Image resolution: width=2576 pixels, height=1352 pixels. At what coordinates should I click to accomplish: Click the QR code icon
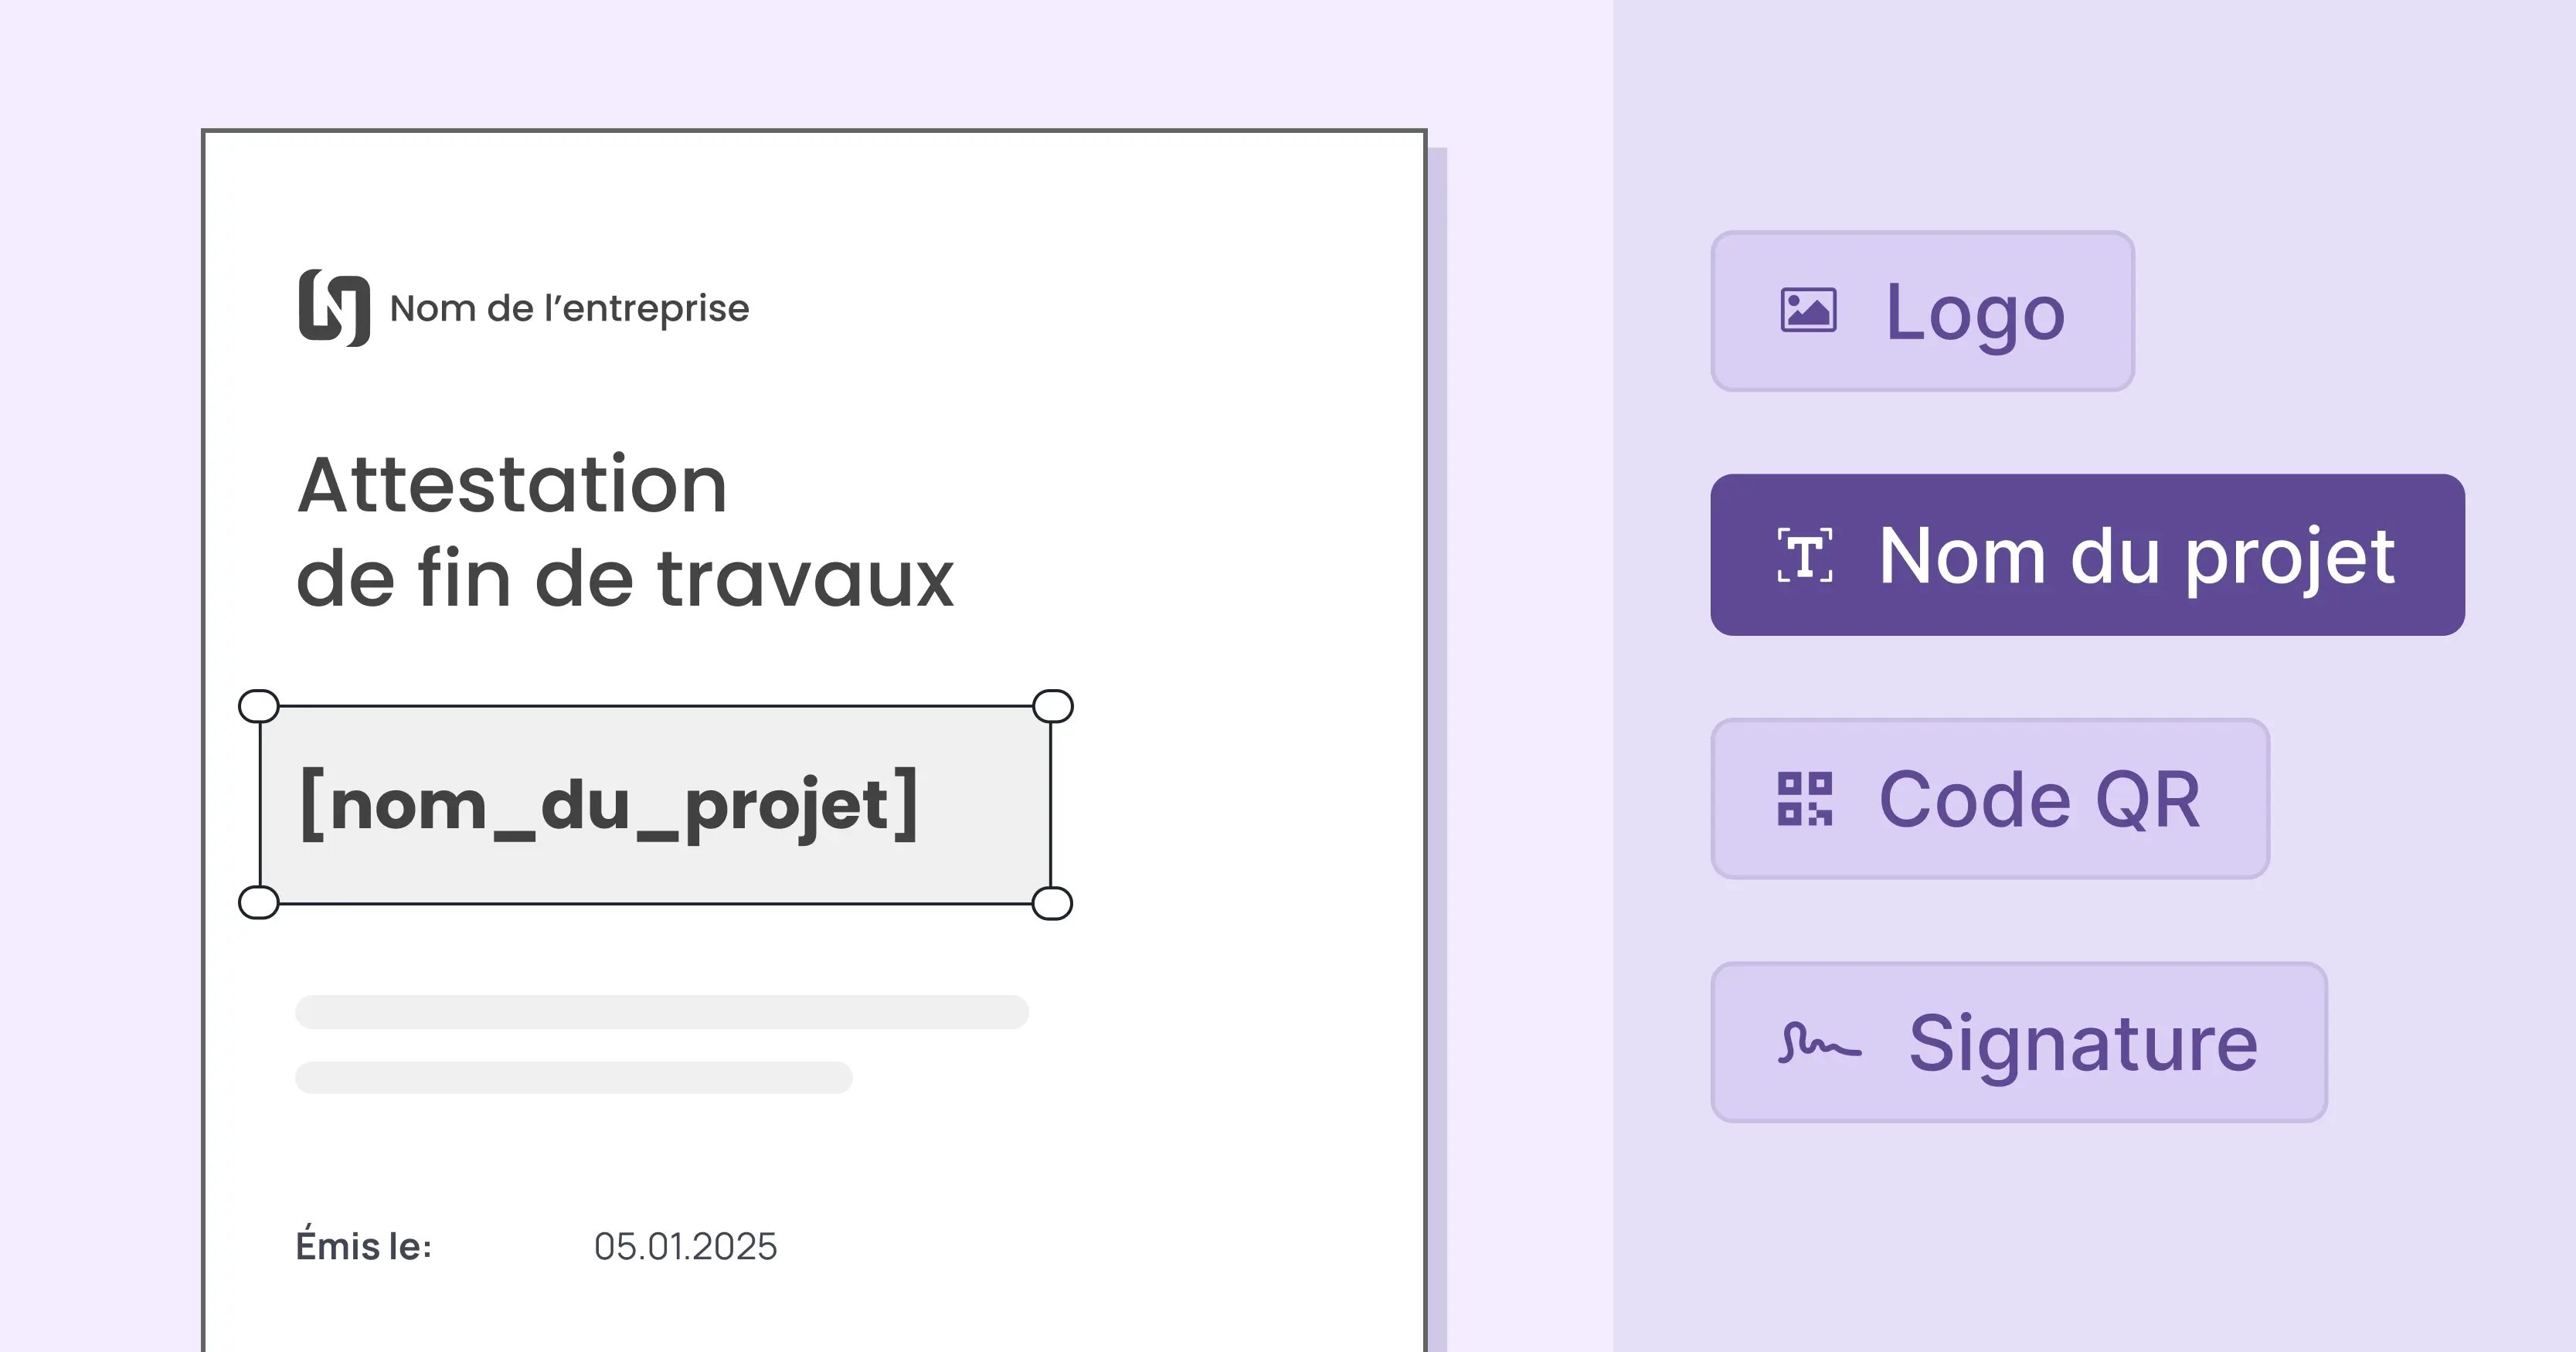point(1804,799)
